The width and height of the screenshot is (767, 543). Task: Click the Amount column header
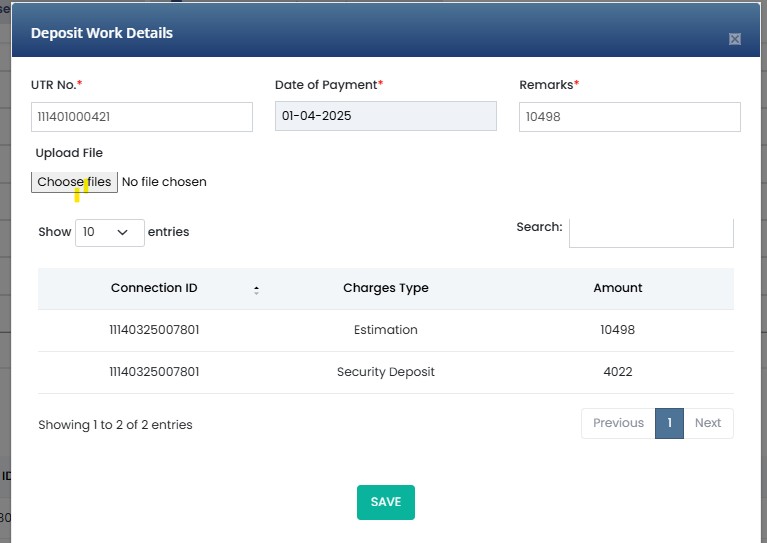click(618, 288)
